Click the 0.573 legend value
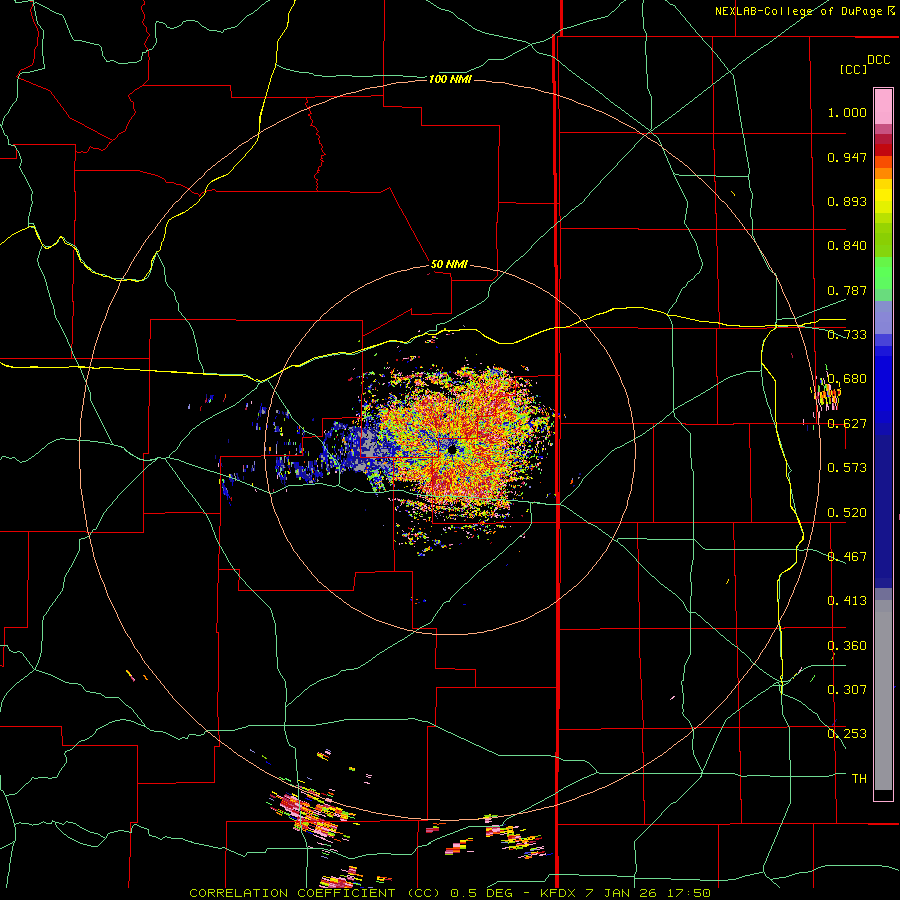This screenshot has width=900, height=900. [847, 468]
